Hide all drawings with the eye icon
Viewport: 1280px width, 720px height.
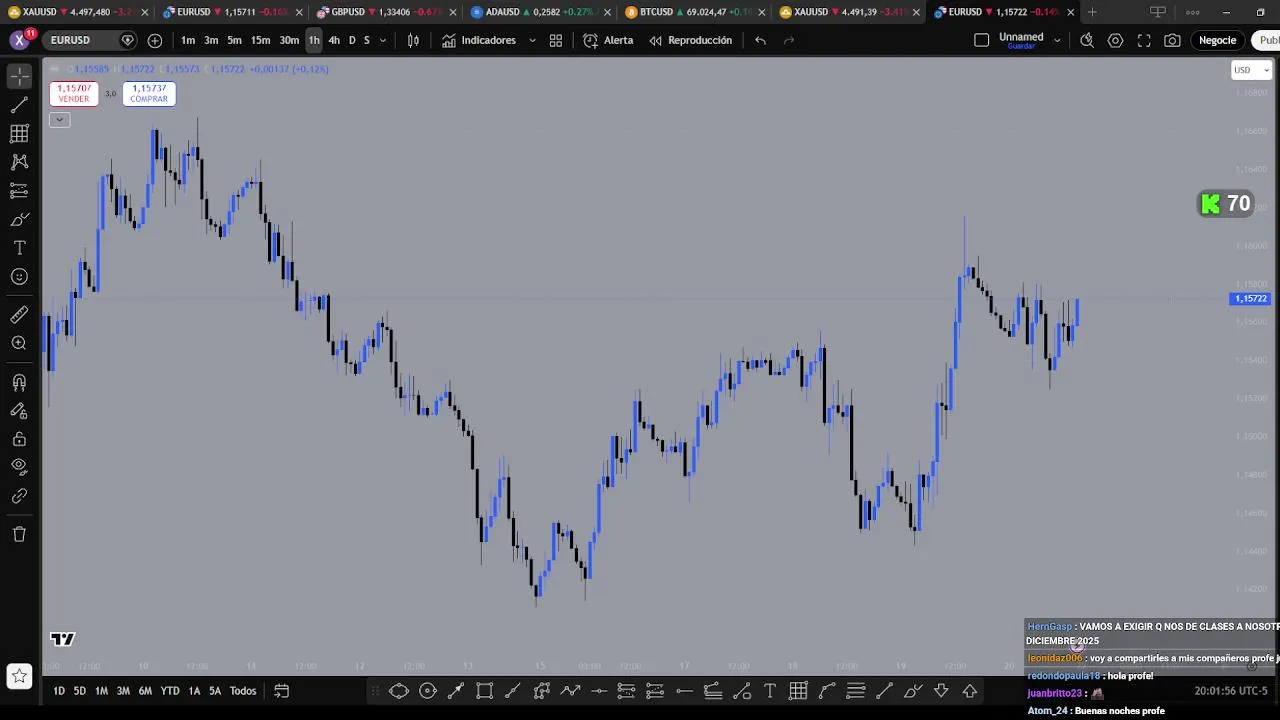pos(19,466)
